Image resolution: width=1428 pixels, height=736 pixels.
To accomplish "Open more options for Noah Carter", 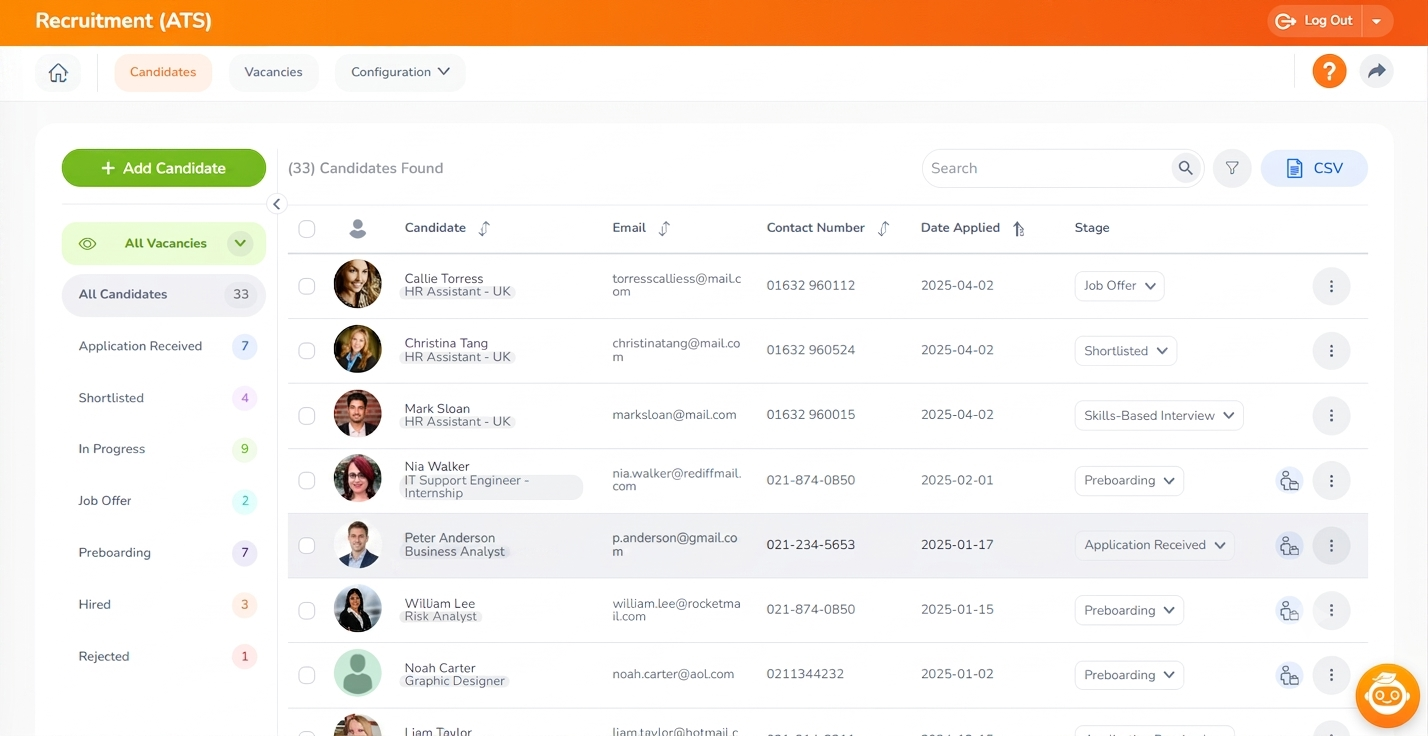I will pyautogui.click(x=1331, y=676).
